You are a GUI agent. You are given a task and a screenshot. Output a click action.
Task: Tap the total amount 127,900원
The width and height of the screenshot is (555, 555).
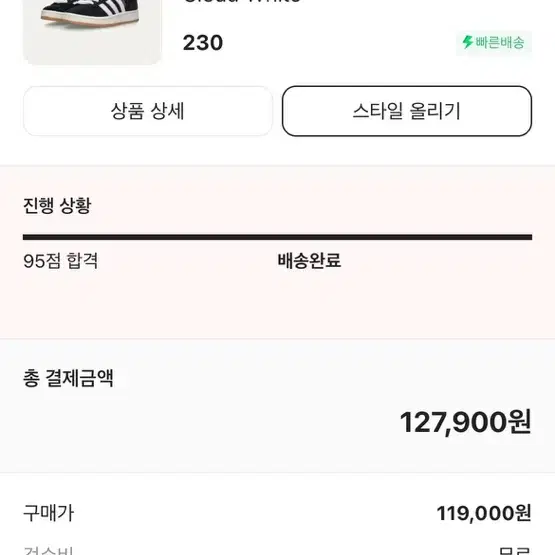[x=465, y=422]
